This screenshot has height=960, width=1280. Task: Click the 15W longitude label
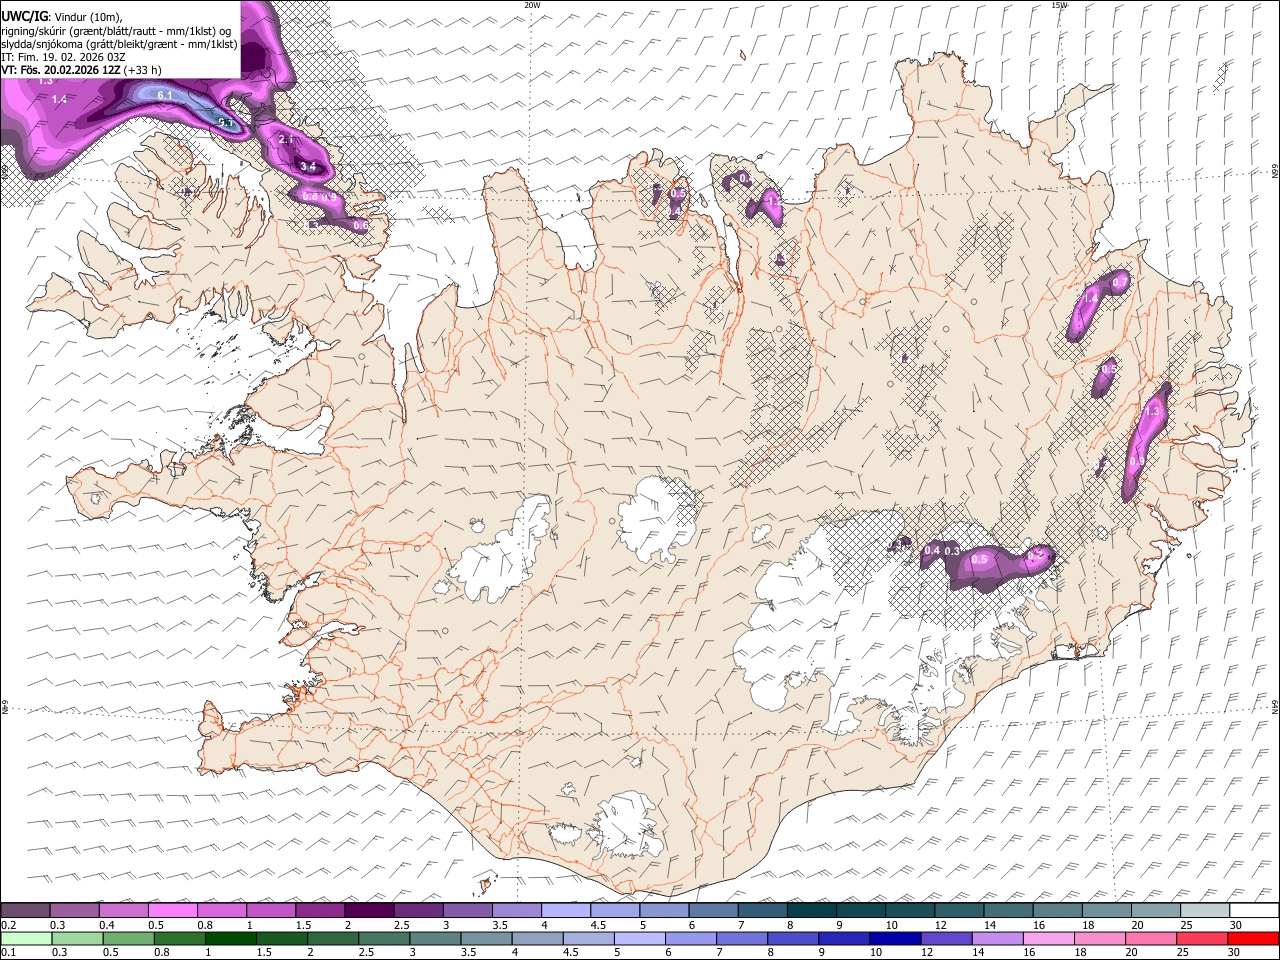pos(1059,5)
